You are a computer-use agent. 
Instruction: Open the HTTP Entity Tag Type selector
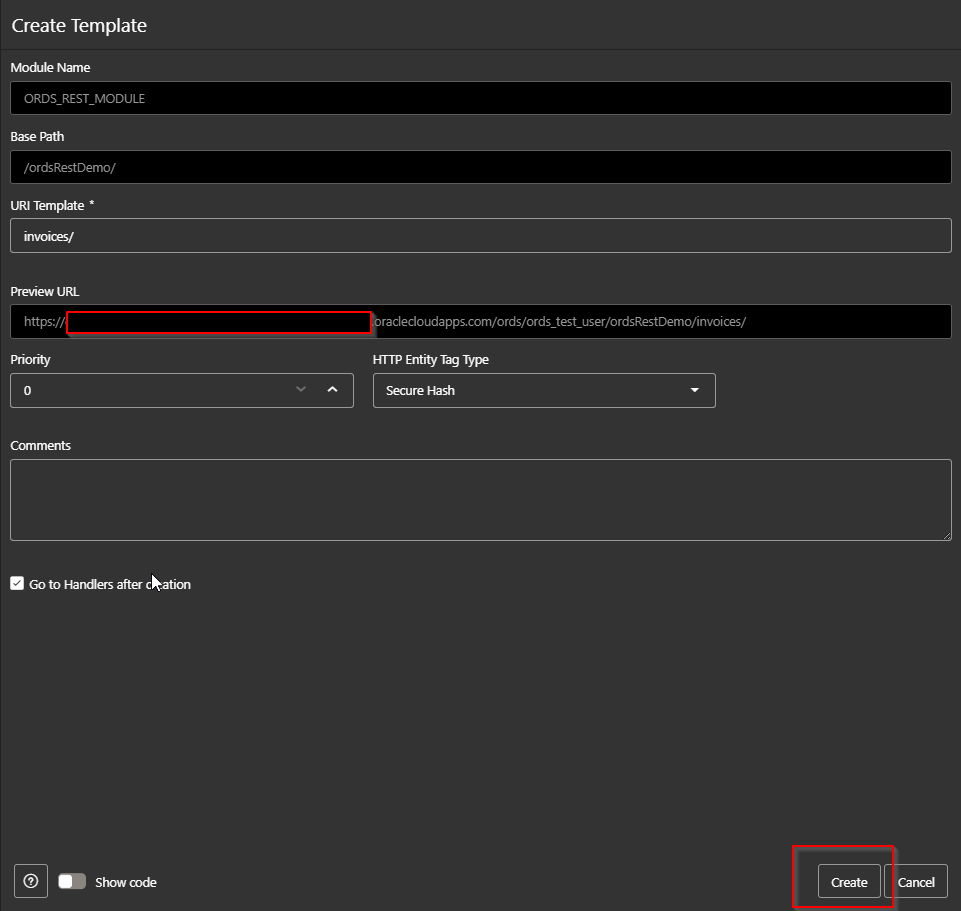pyautogui.click(x=544, y=390)
